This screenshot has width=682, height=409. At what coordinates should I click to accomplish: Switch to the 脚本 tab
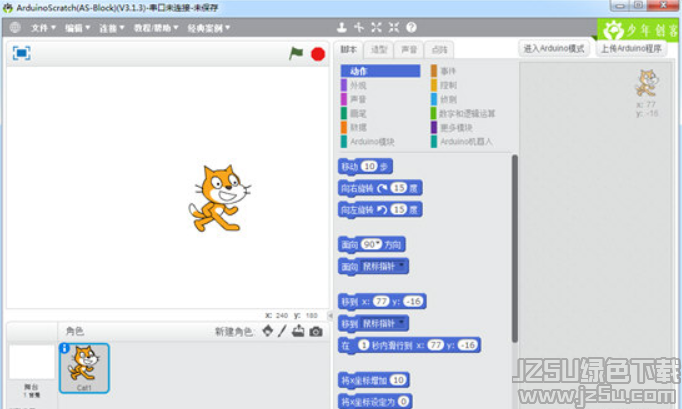tap(348, 49)
